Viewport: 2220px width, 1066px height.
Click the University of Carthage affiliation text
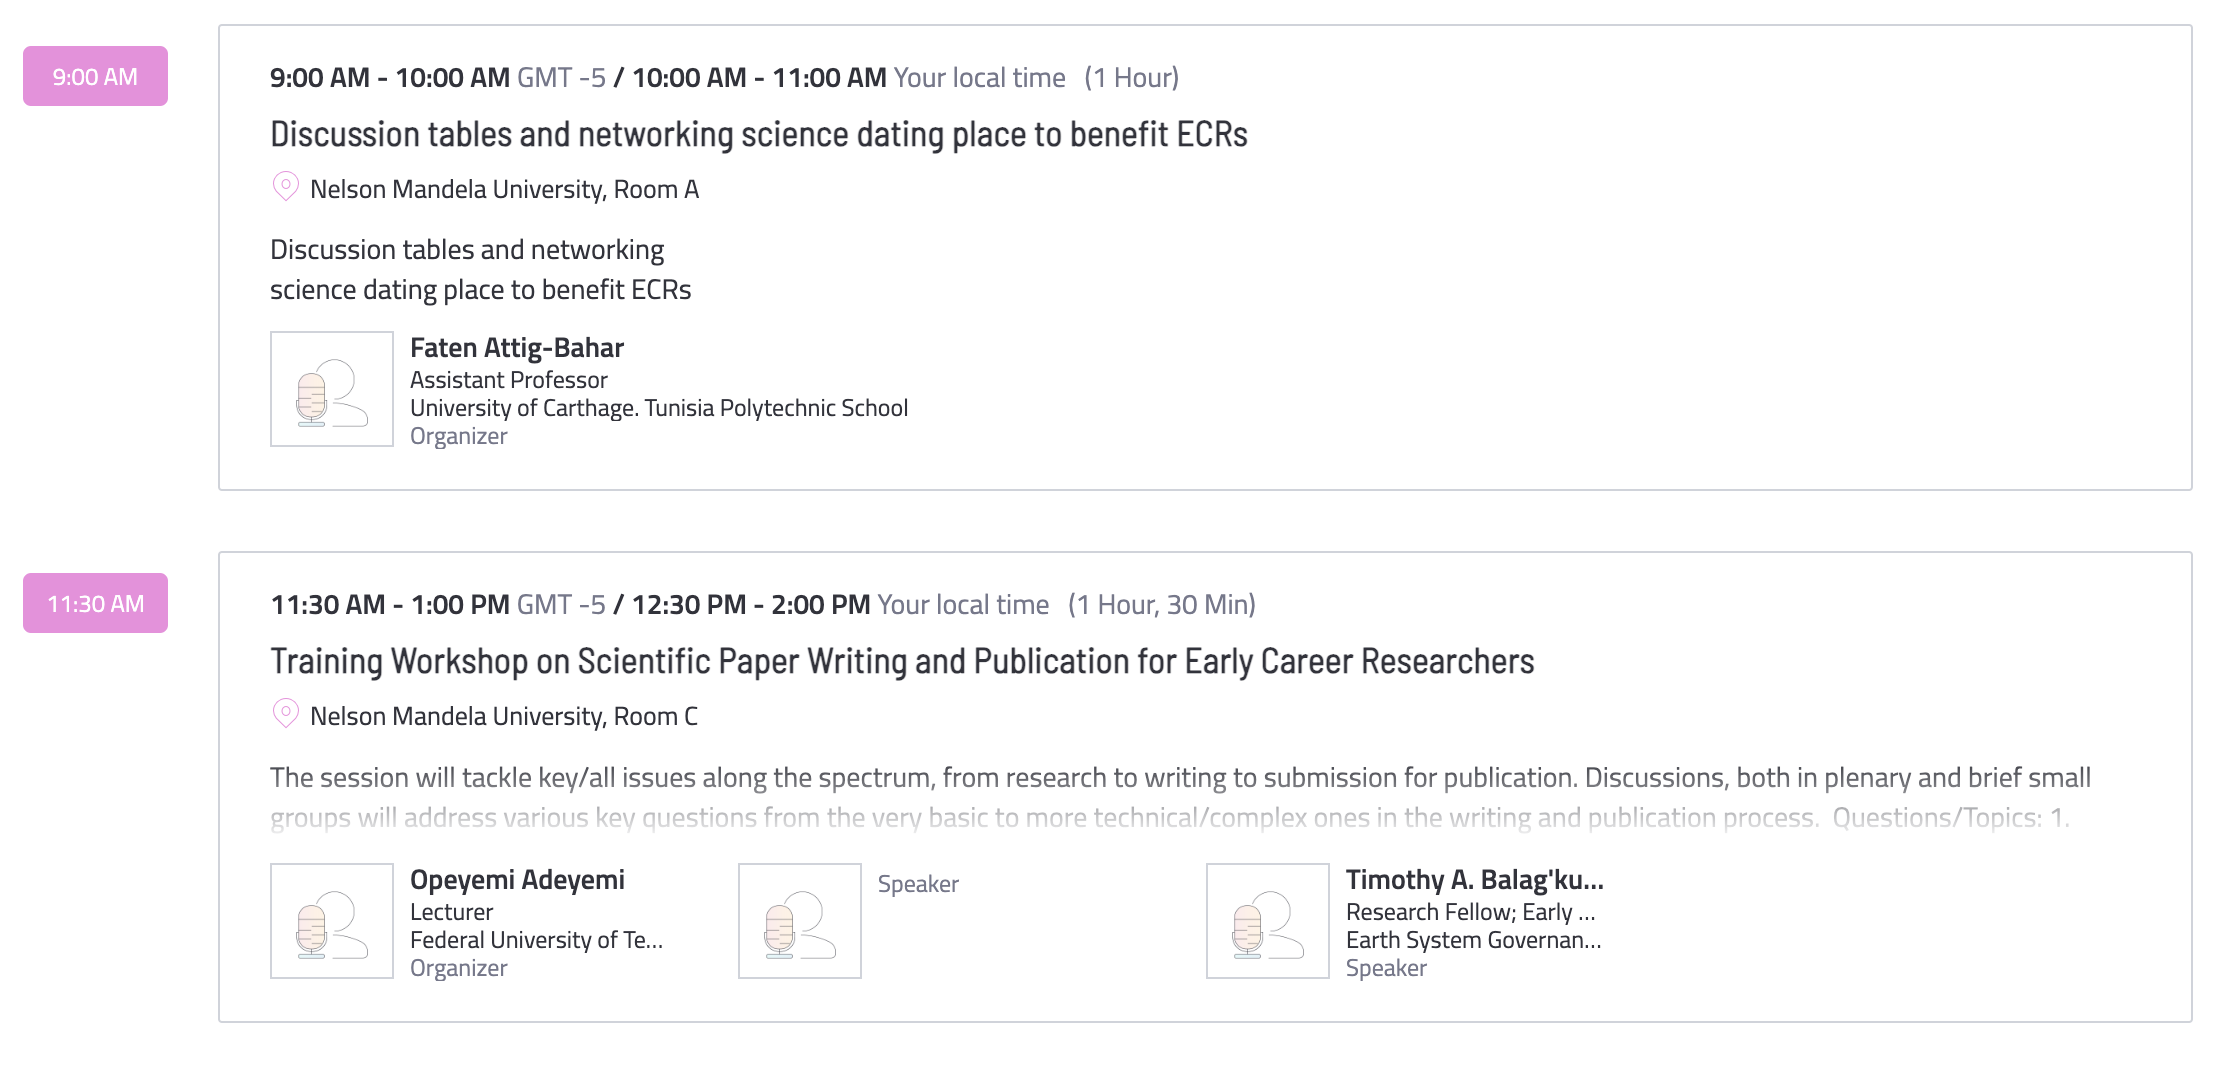659,408
